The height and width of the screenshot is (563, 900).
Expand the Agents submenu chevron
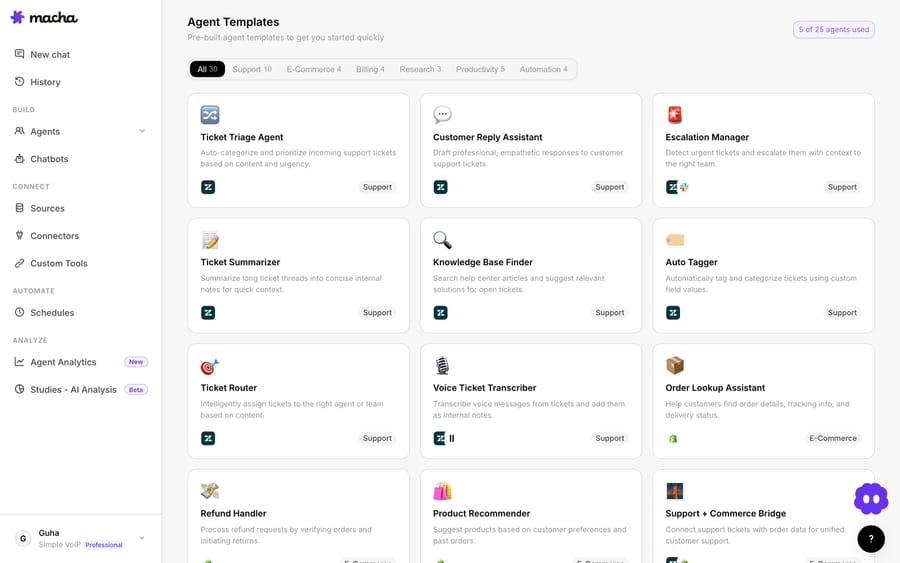pyautogui.click(x=142, y=131)
